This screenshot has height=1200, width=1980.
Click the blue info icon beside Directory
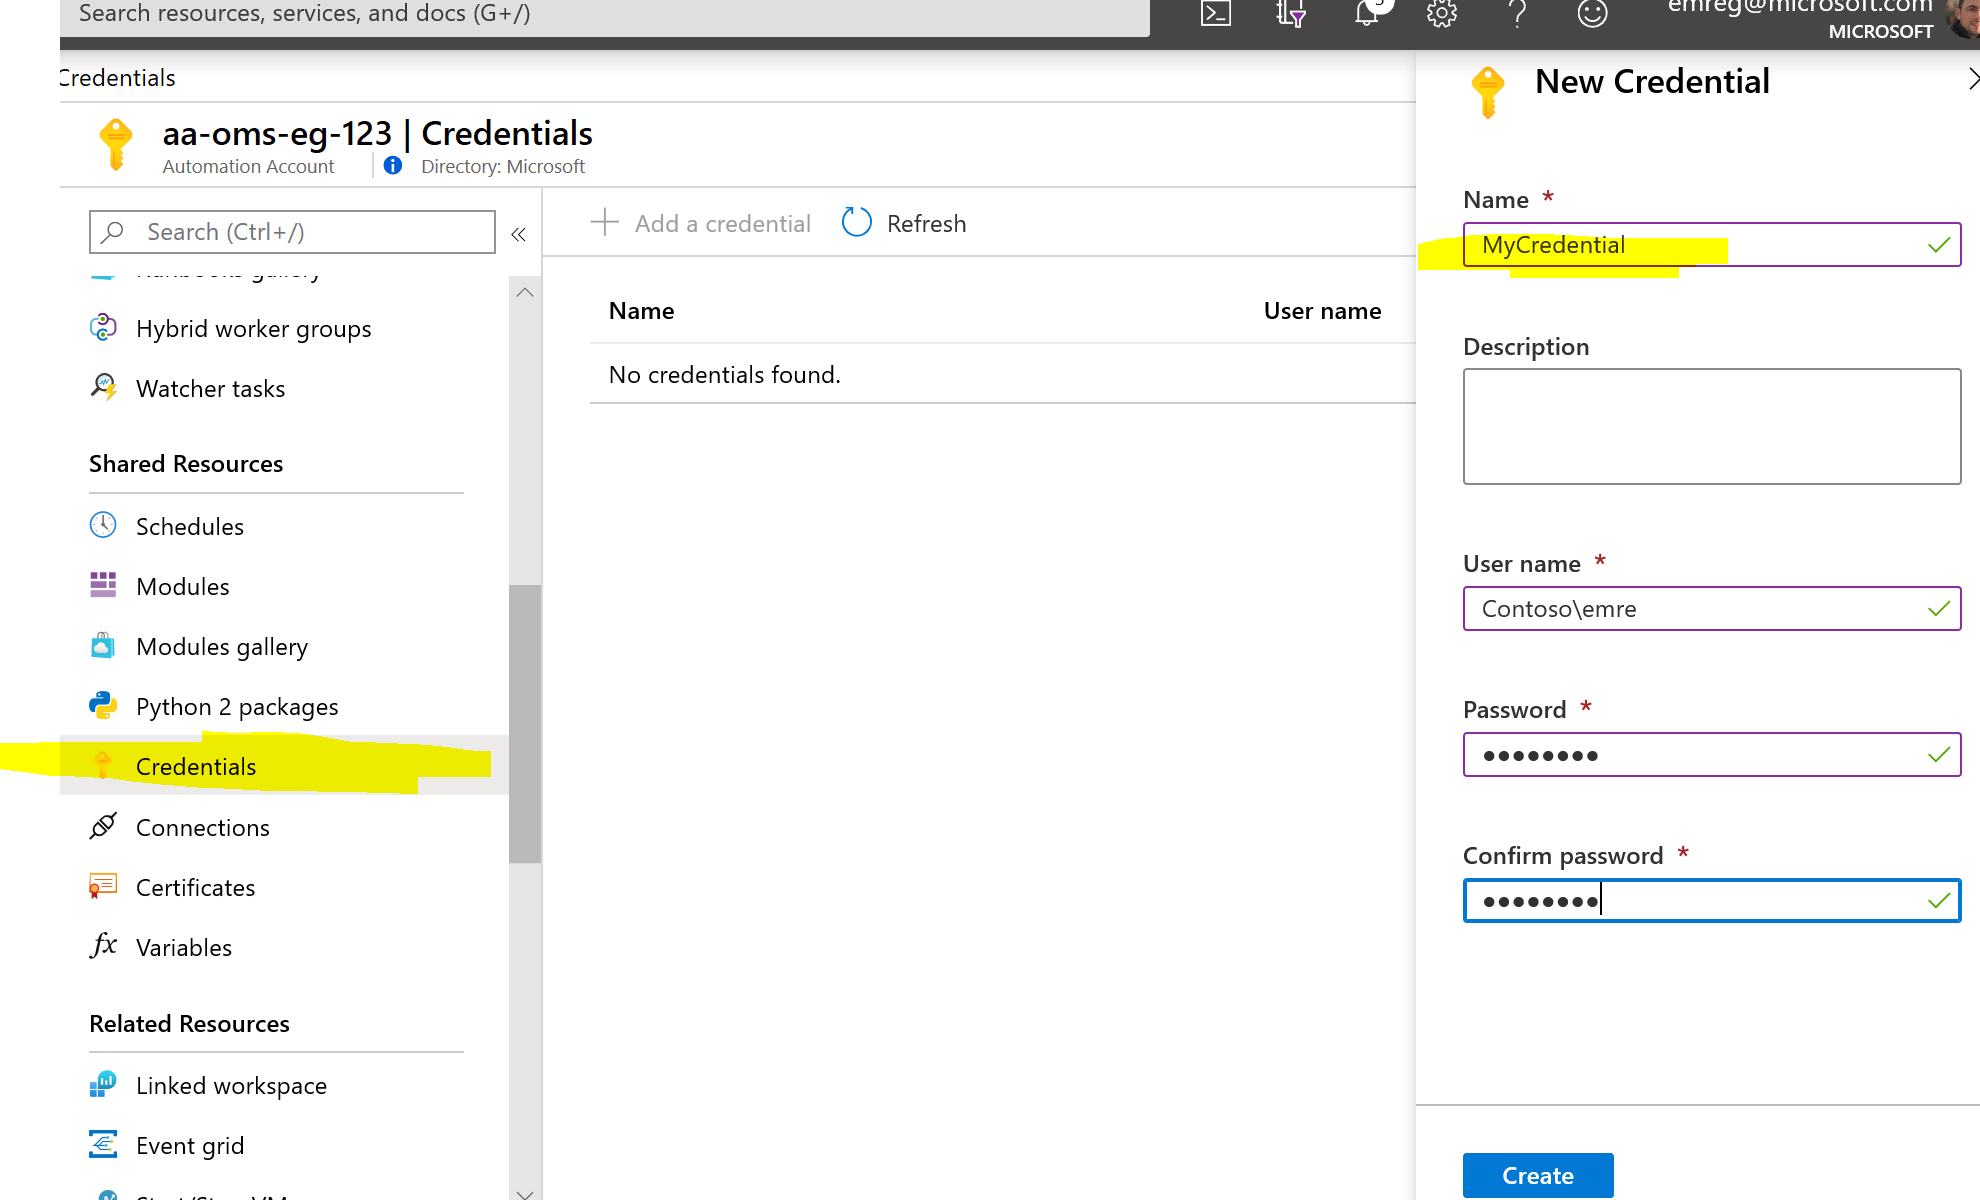393,166
